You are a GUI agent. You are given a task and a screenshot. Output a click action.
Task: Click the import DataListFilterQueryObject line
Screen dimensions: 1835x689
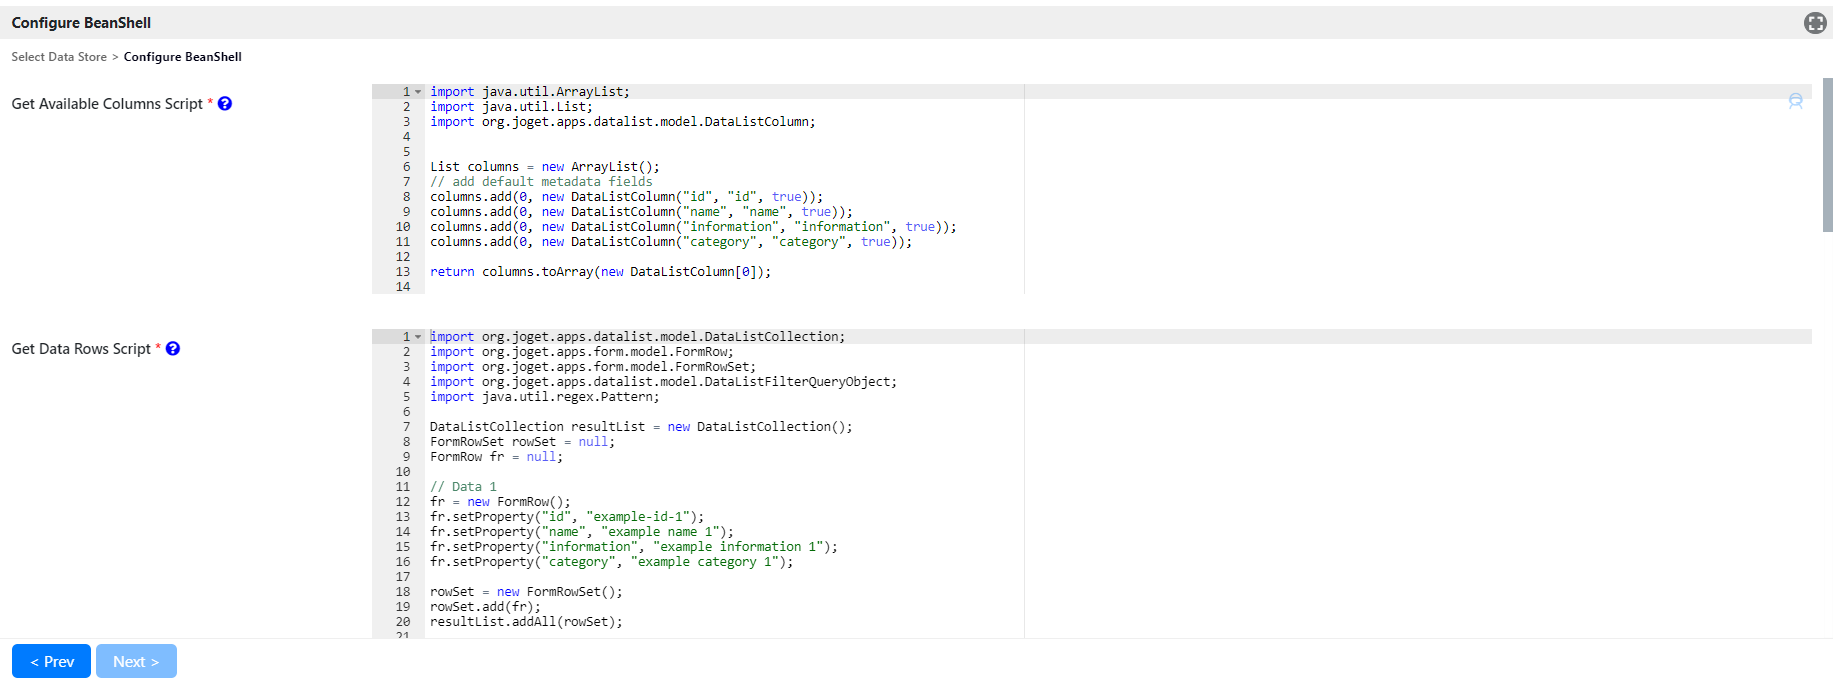[x=663, y=382]
